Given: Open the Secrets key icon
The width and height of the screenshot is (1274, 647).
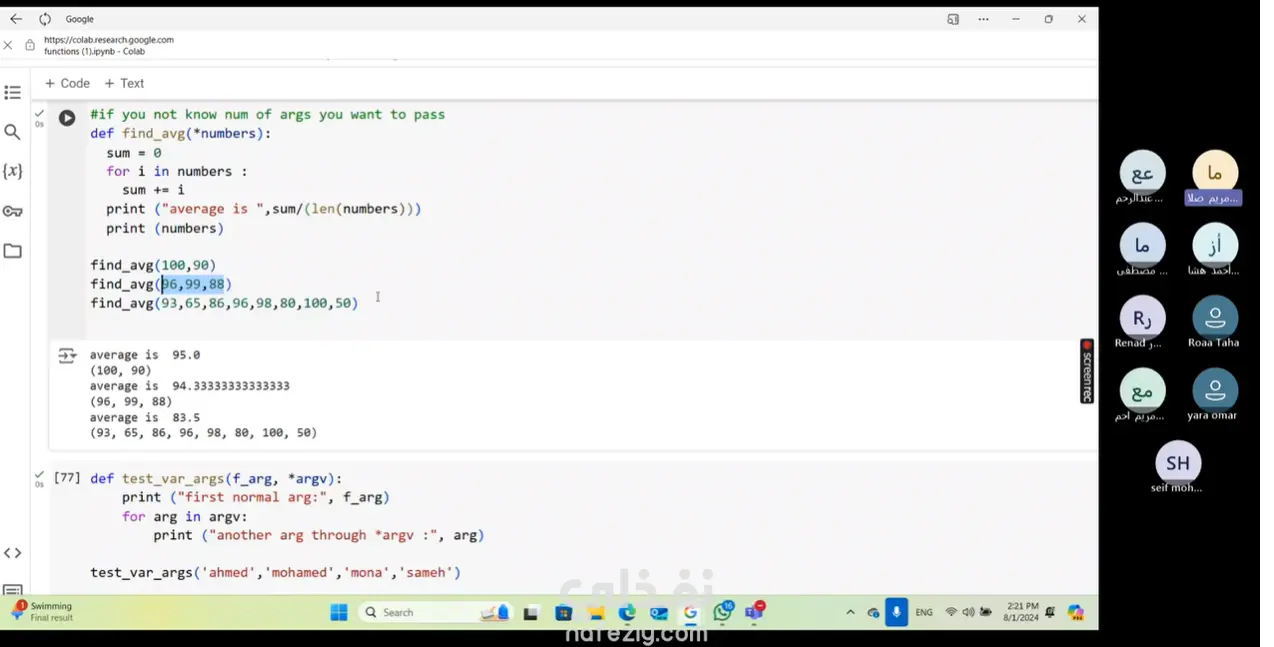Looking at the screenshot, I should [13, 211].
